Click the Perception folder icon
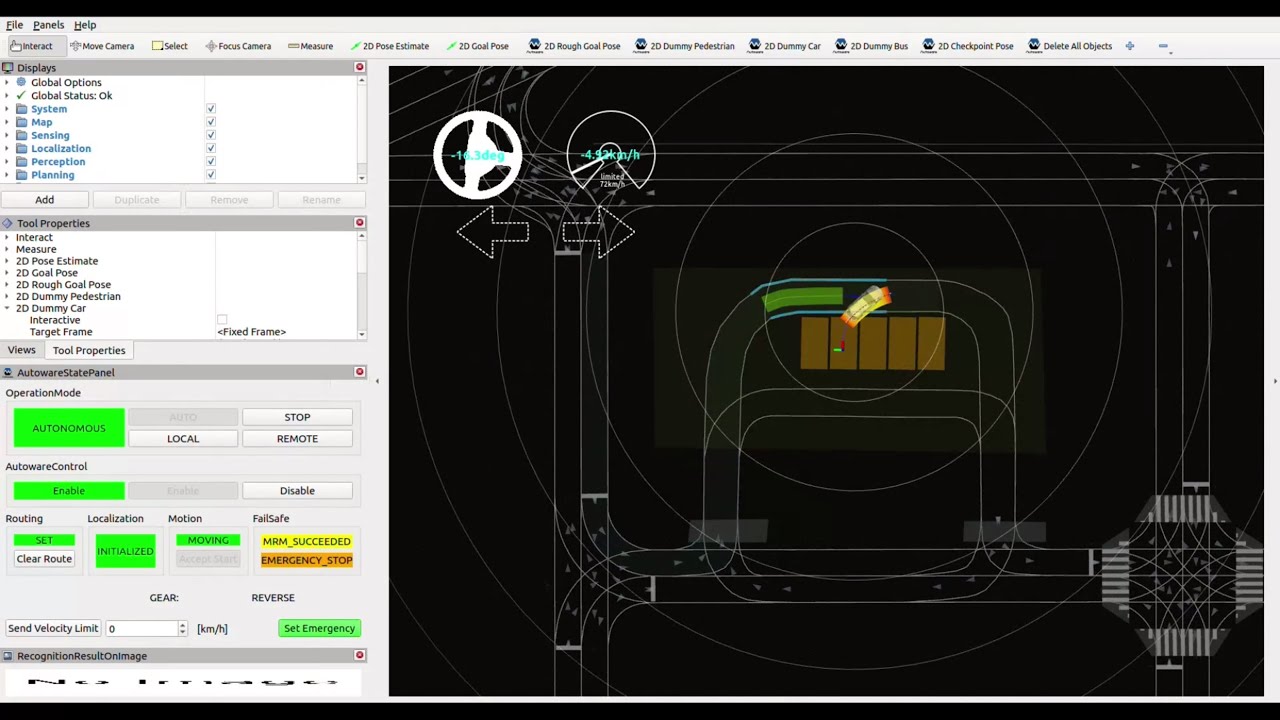 click(21, 161)
